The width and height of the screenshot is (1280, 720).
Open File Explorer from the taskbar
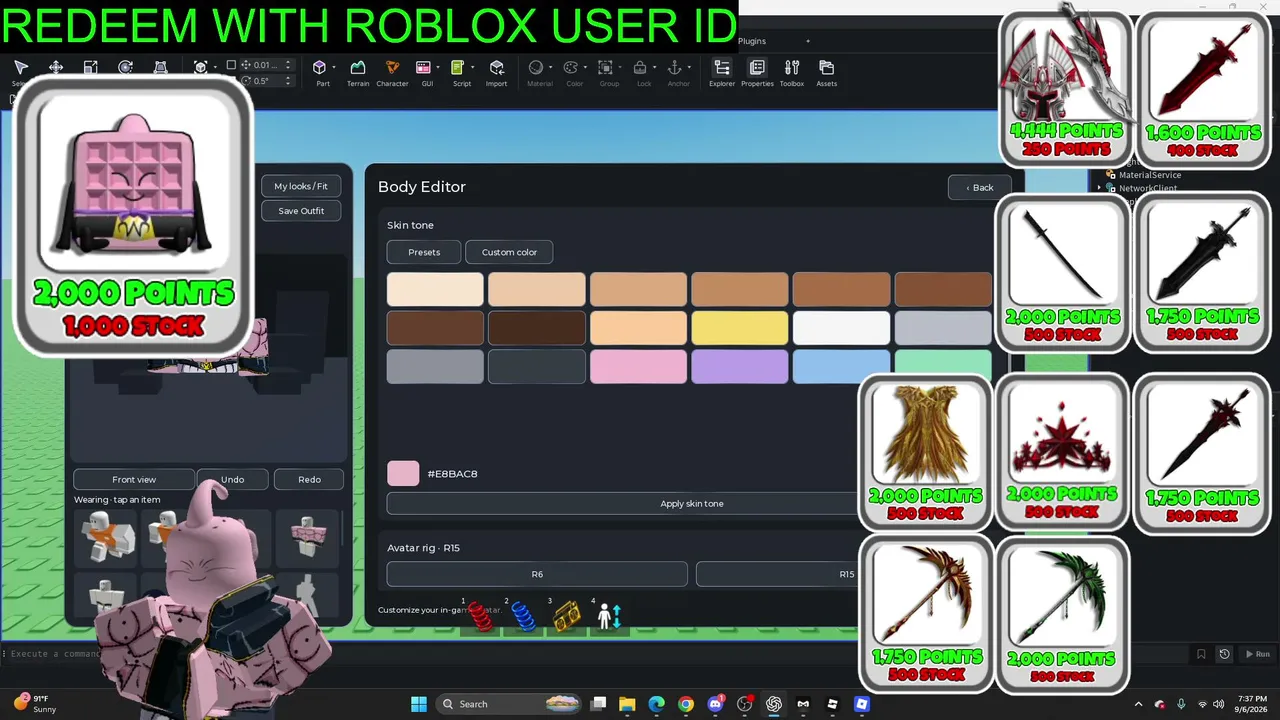(x=627, y=704)
